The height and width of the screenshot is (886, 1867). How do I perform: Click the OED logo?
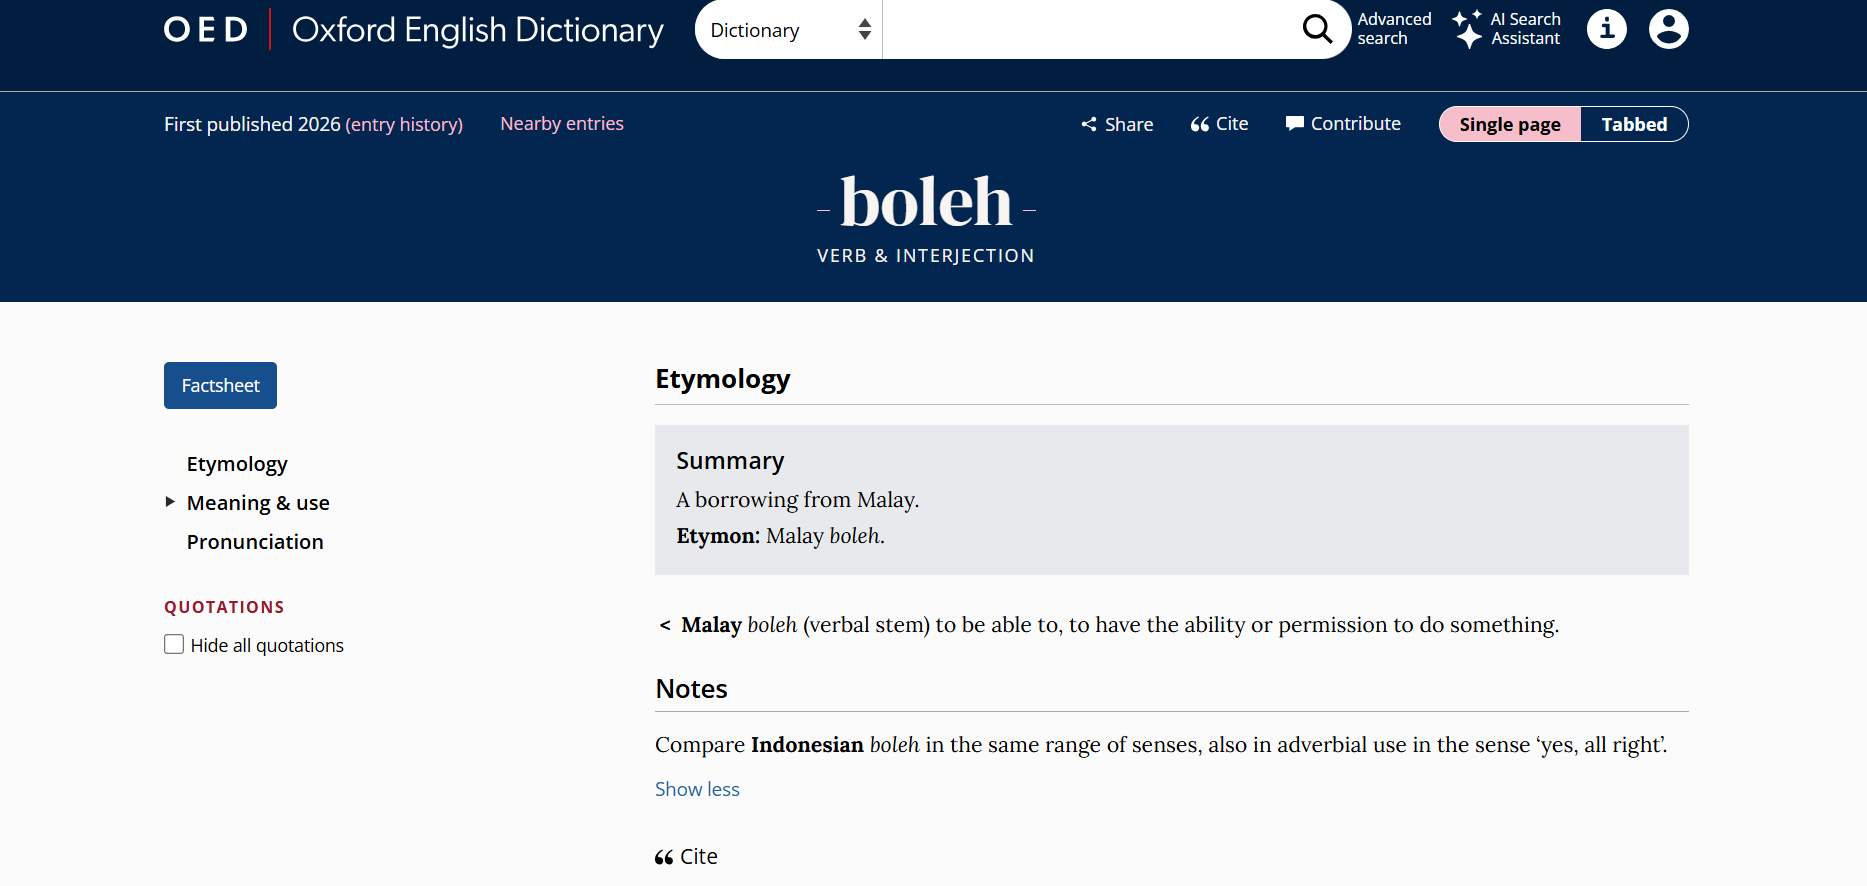tap(206, 29)
